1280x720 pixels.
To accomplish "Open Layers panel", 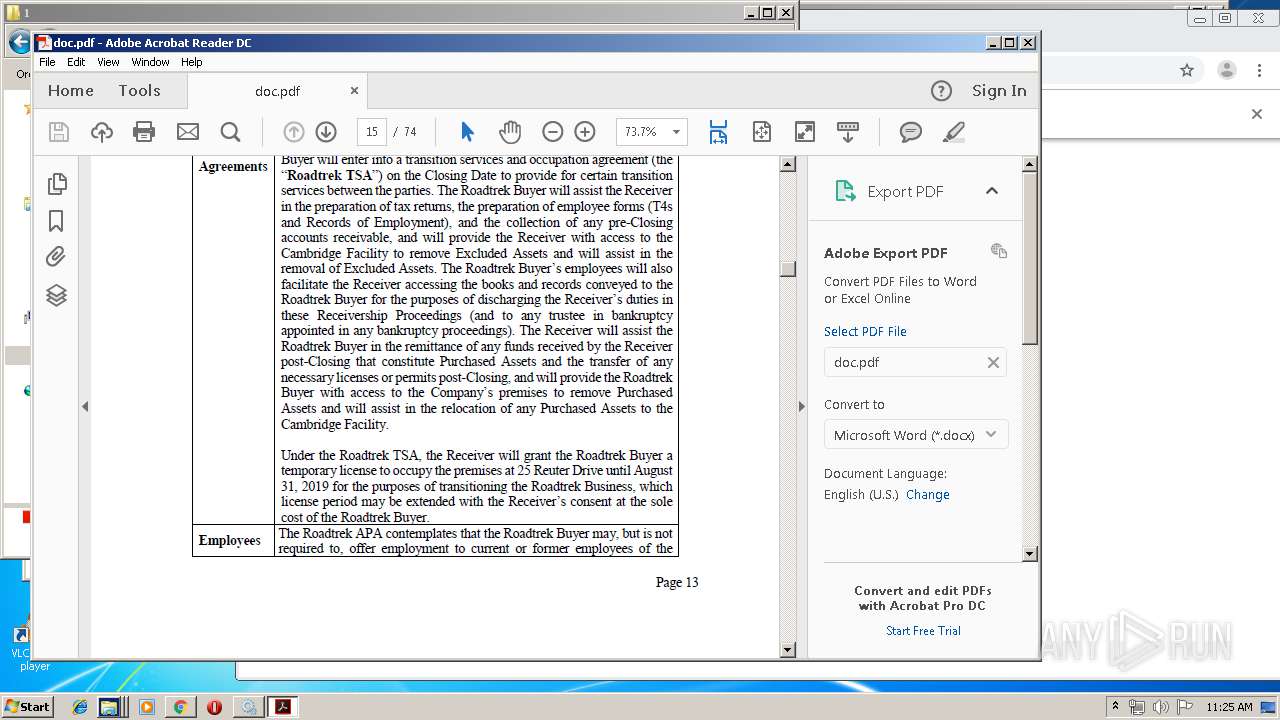I will [x=57, y=295].
